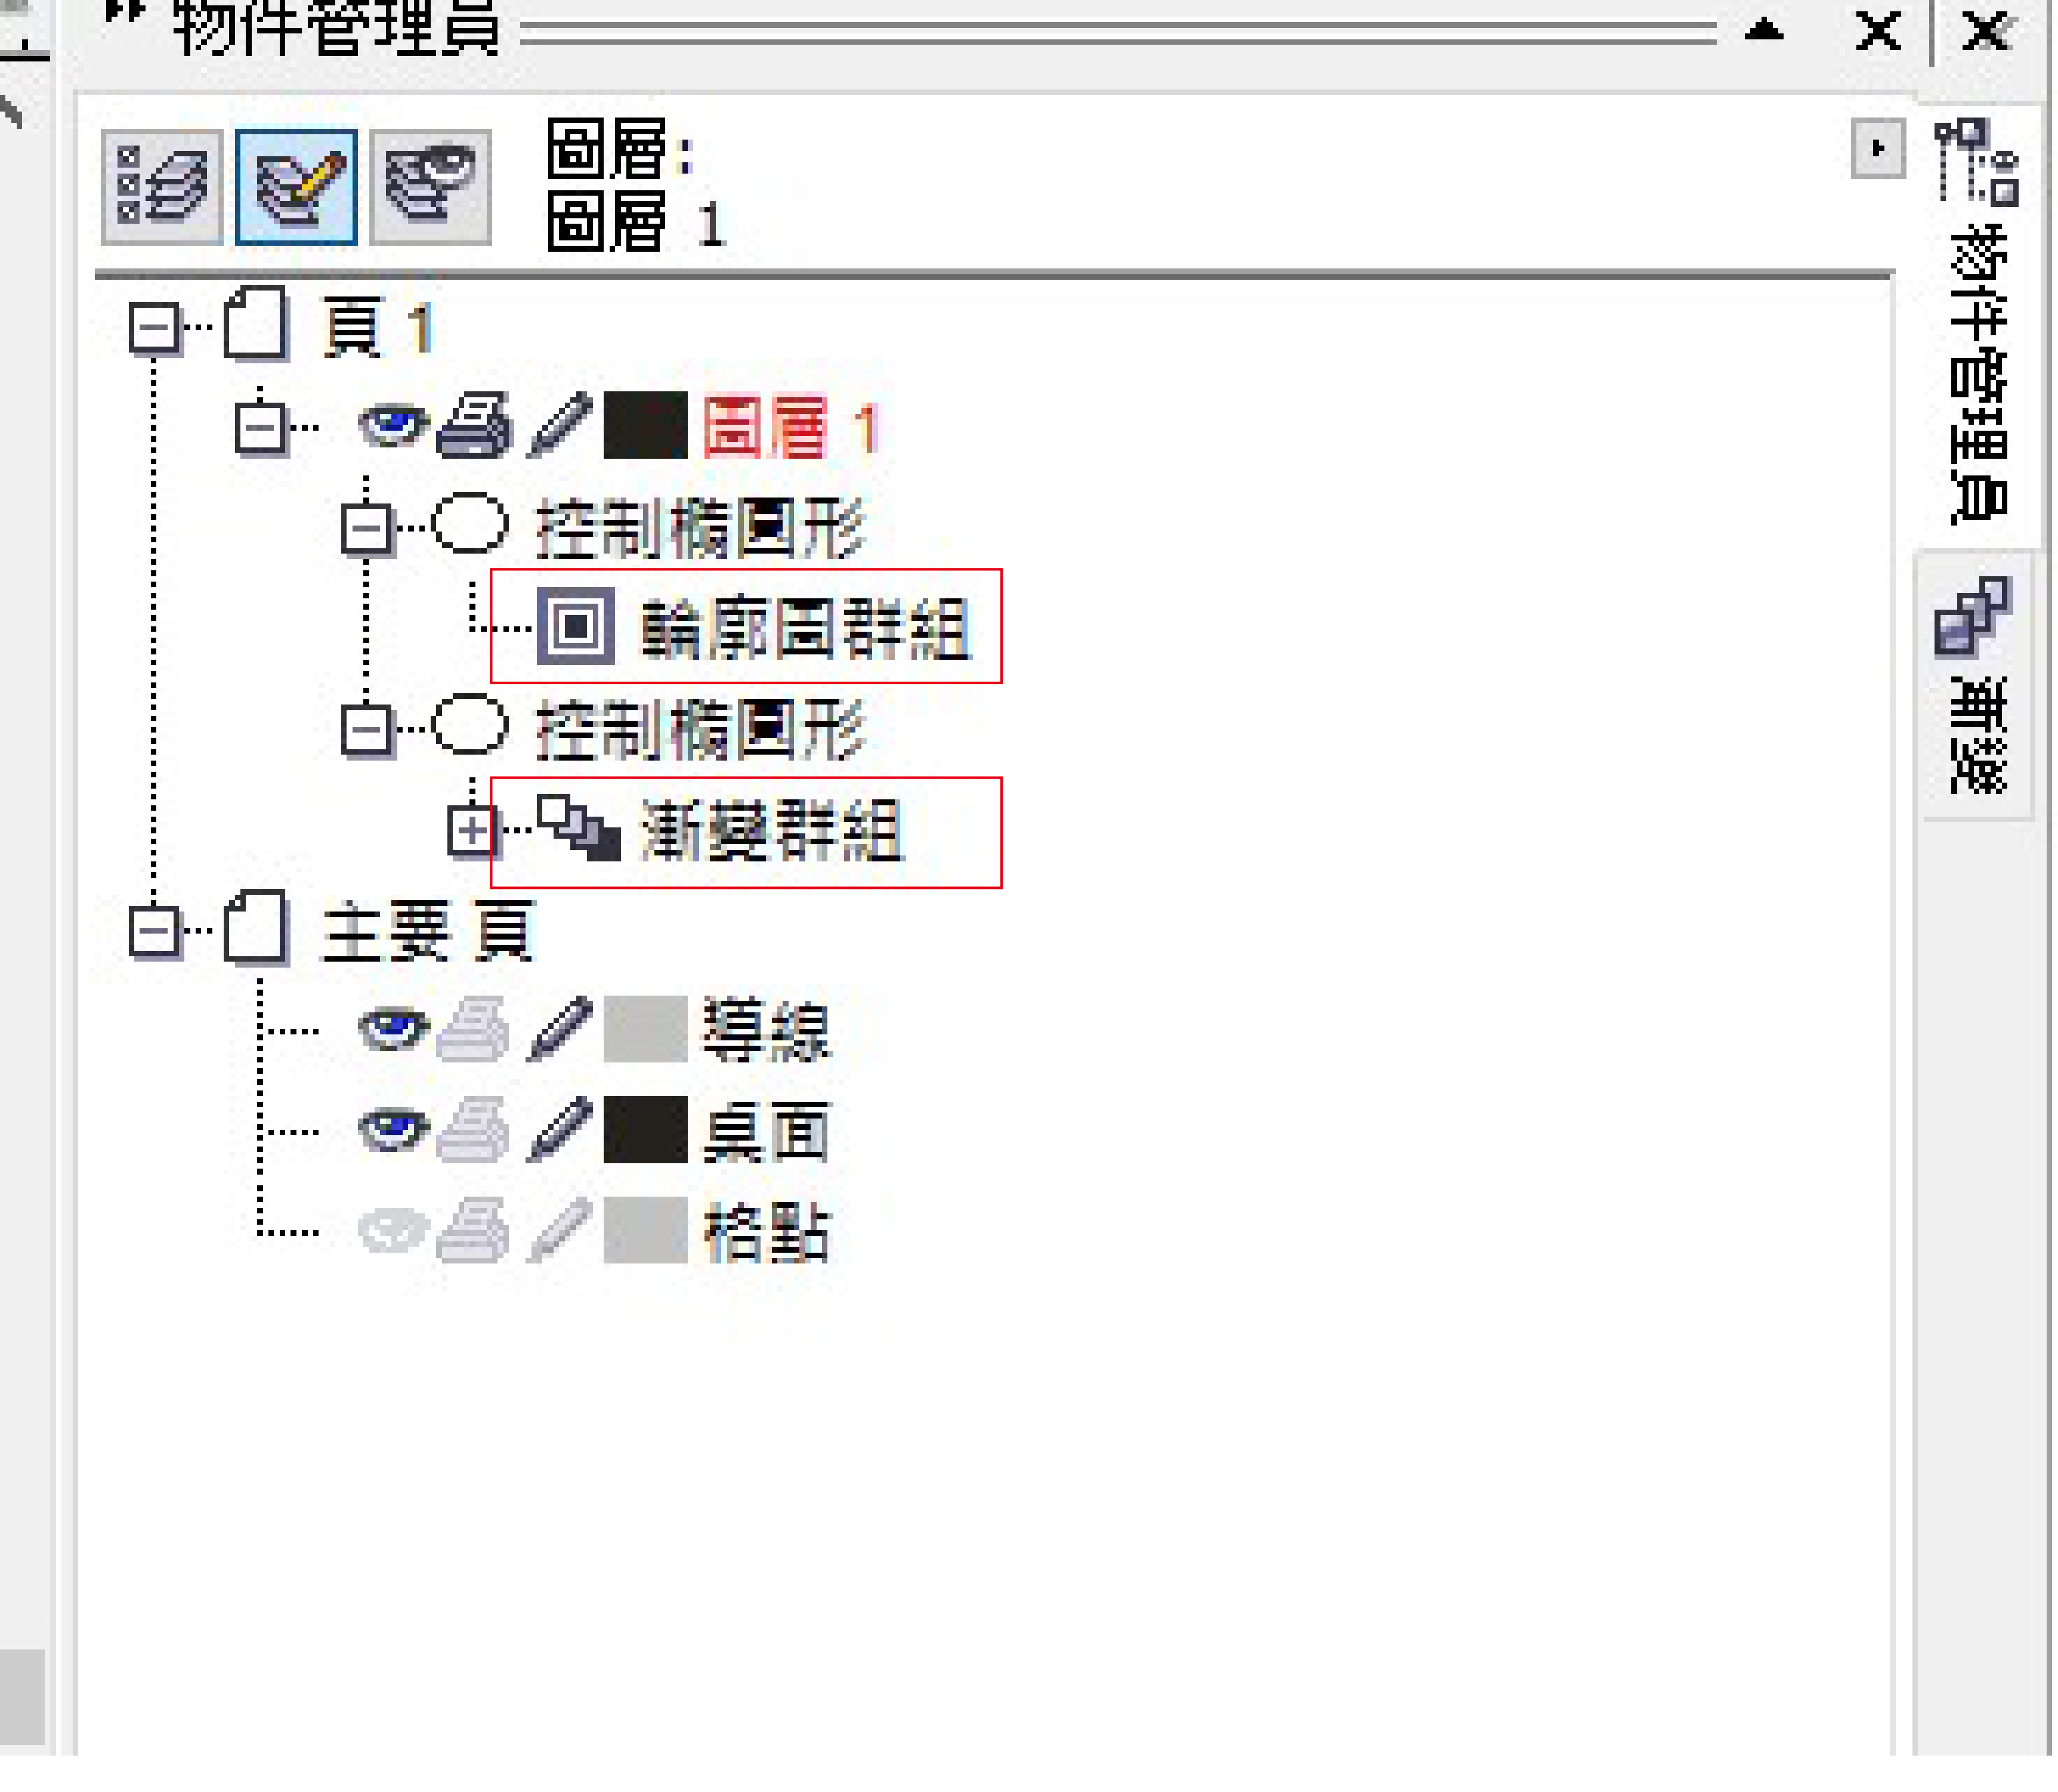Screen dimensions: 2058x1792
Task: Click the page icon beside 頁 1
Action: click(257, 324)
